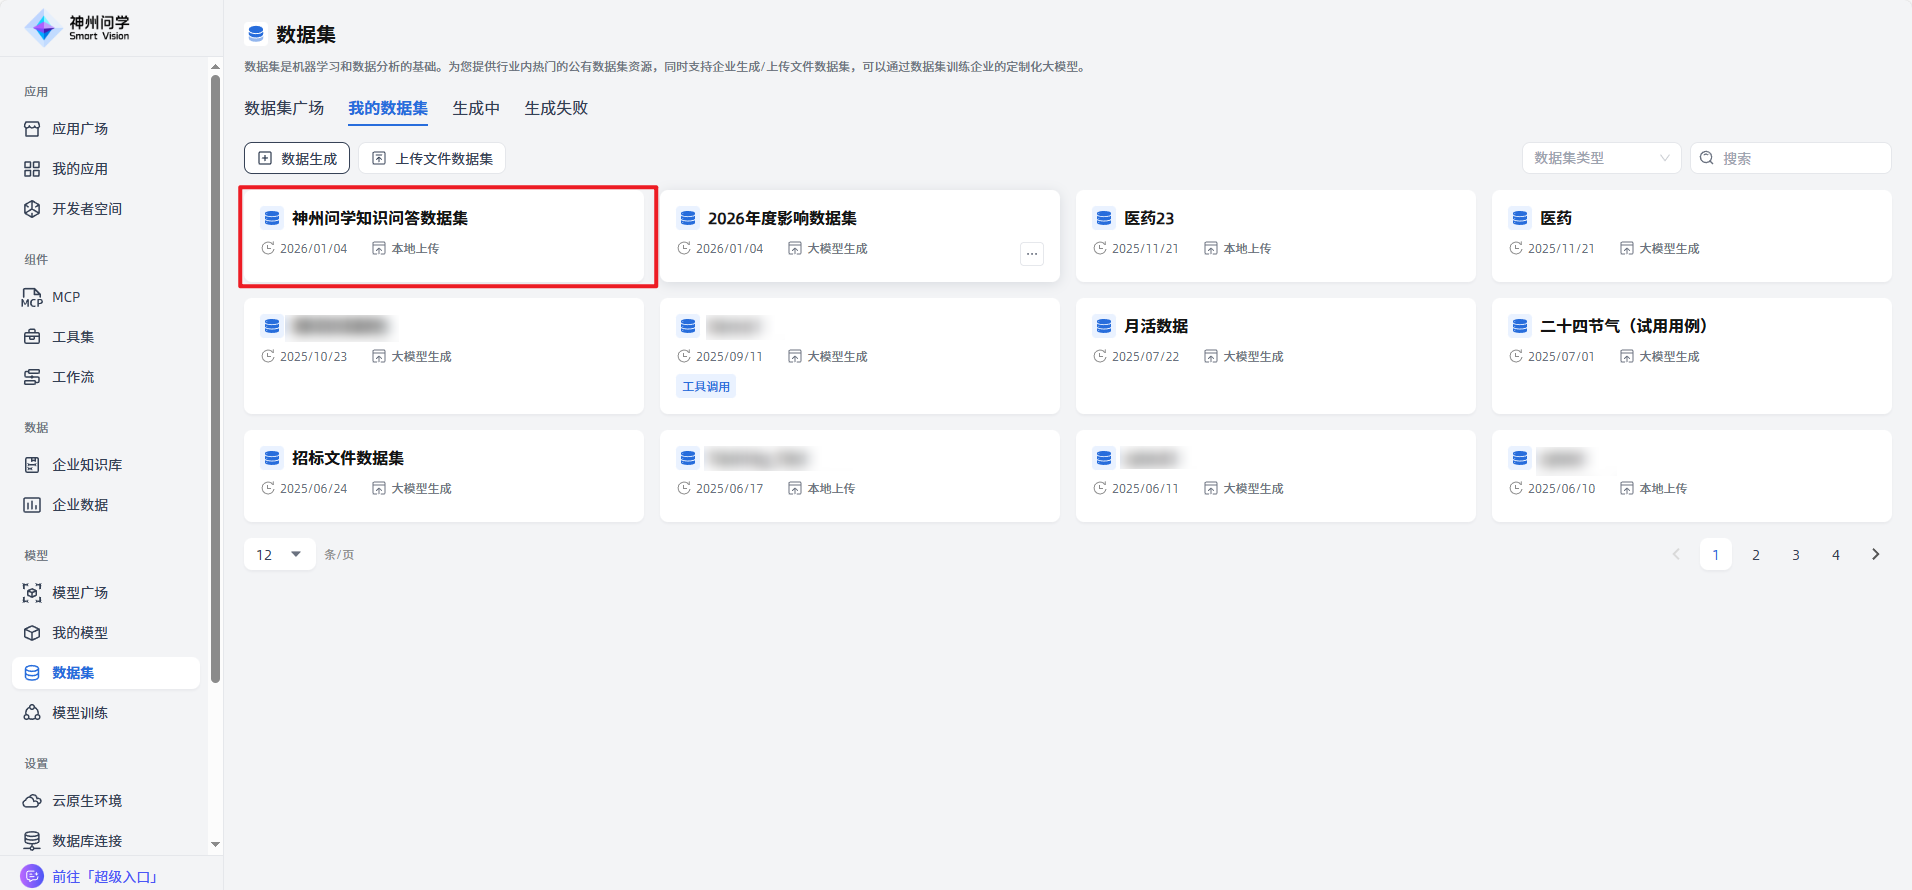This screenshot has height=890, width=1912.
Task: Expand the 数据集类型 dropdown
Action: pyautogui.click(x=1600, y=158)
